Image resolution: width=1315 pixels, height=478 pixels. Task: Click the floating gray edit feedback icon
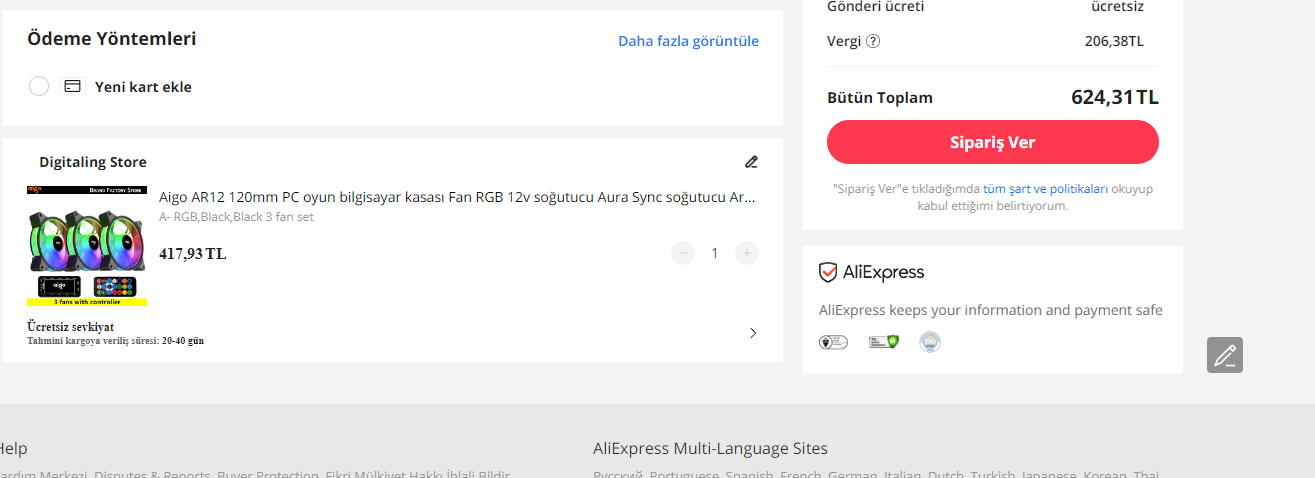1225,355
